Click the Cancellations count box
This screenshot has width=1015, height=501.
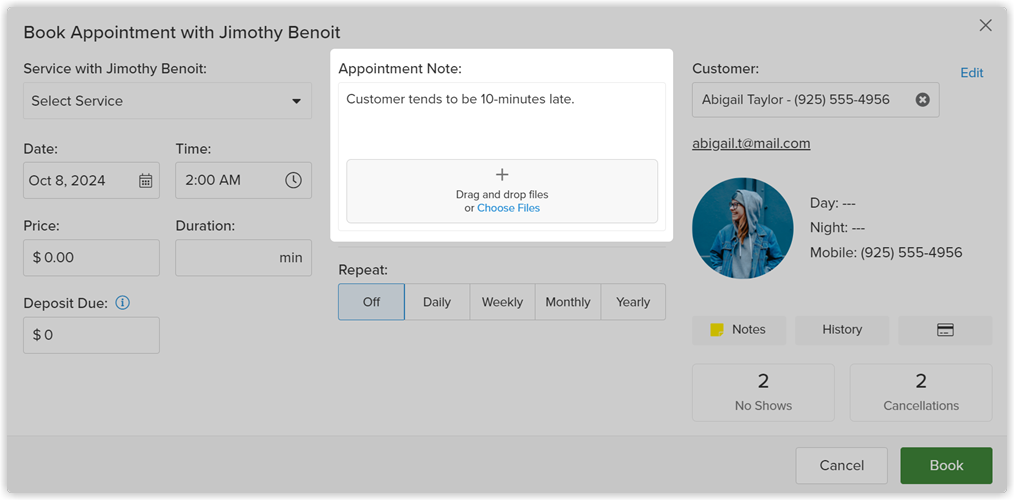pyautogui.click(x=921, y=392)
